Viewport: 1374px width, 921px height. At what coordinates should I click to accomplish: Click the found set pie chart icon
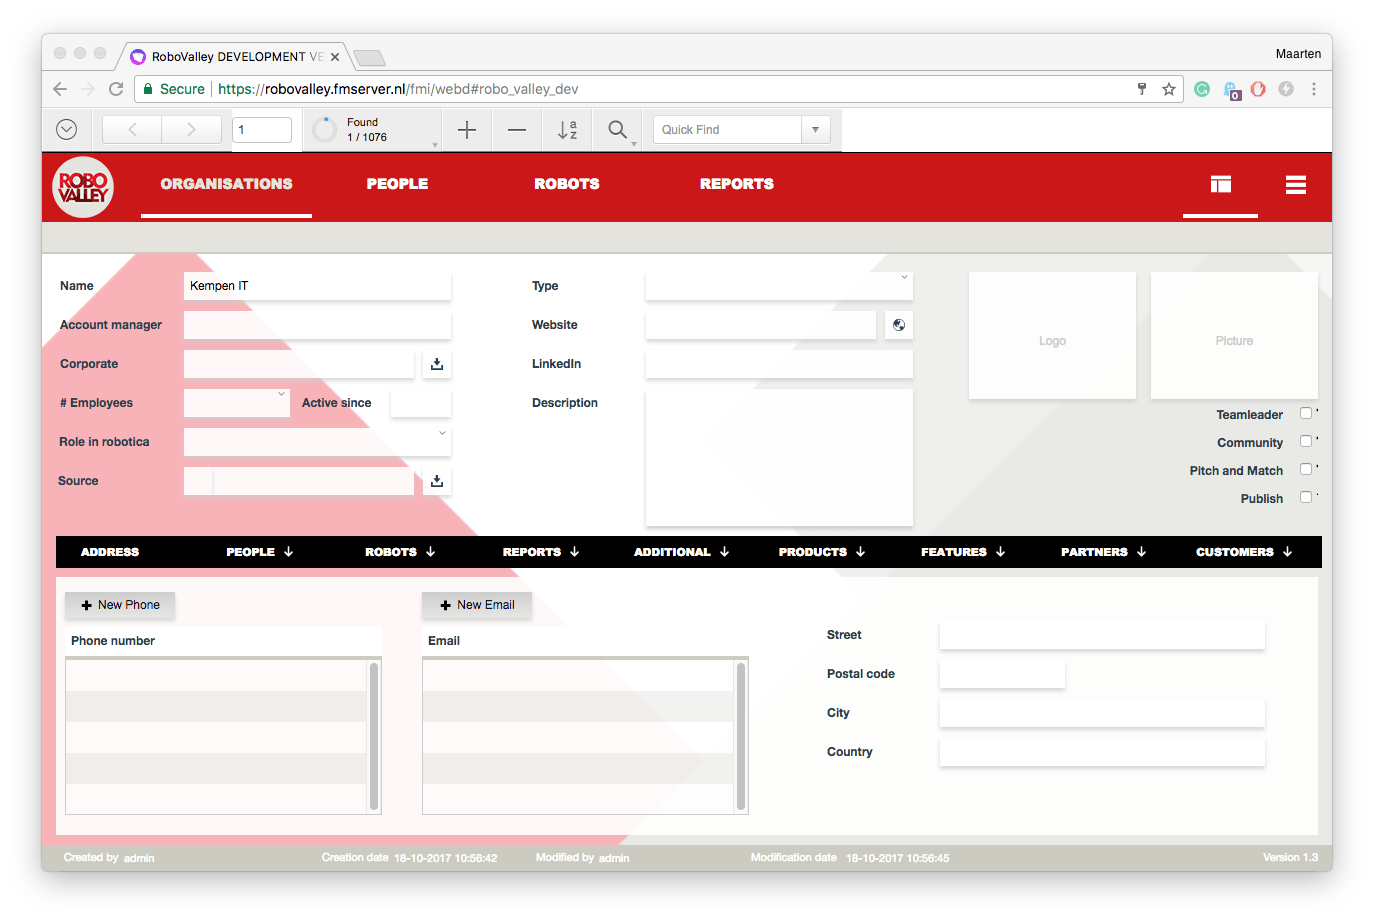click(325, 130)
